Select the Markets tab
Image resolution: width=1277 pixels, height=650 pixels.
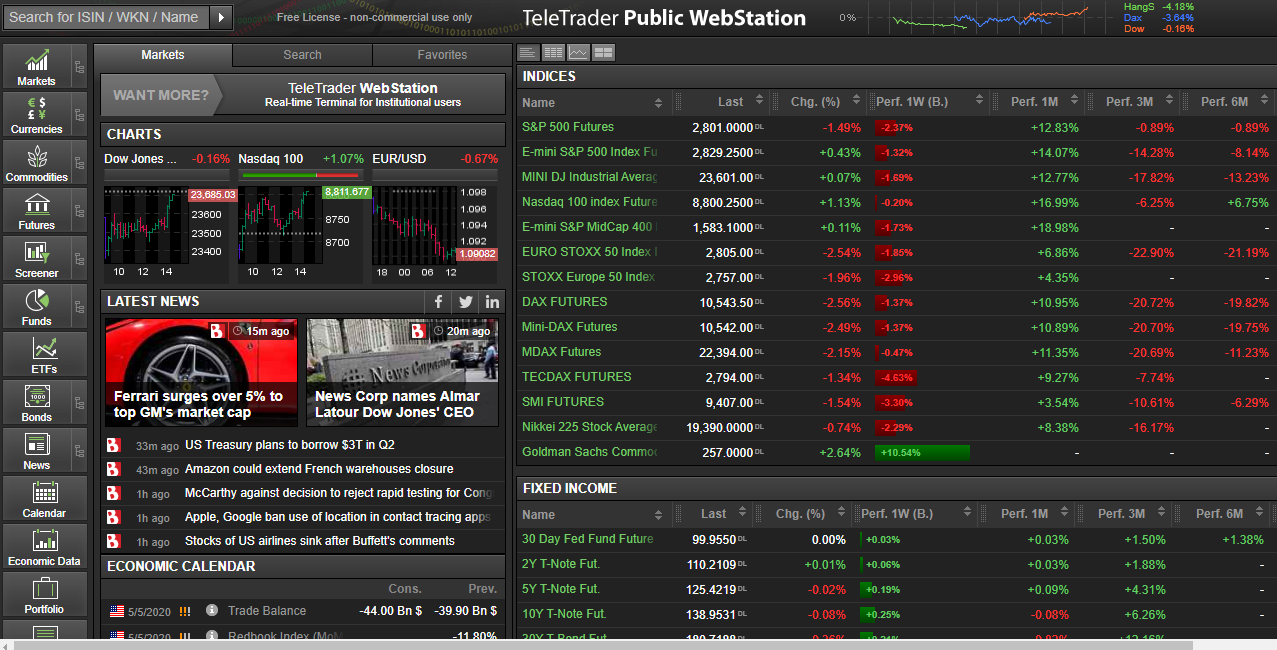tap(163, 55)
